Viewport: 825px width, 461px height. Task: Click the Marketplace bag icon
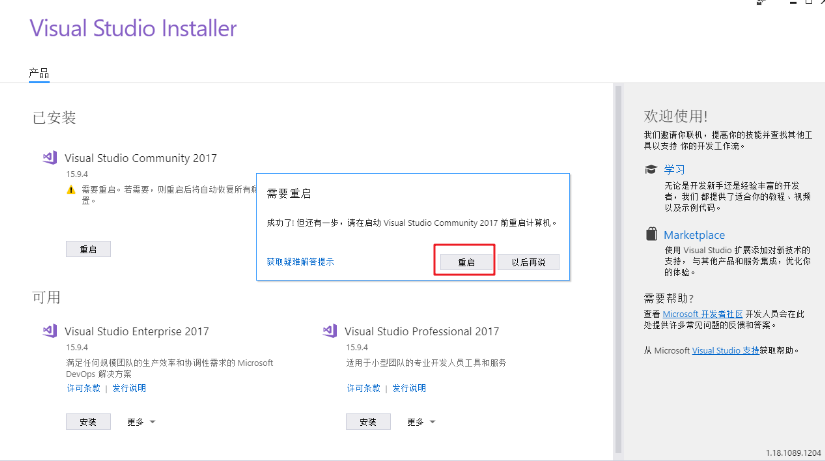pyautogui.click(x=651, y=235)
